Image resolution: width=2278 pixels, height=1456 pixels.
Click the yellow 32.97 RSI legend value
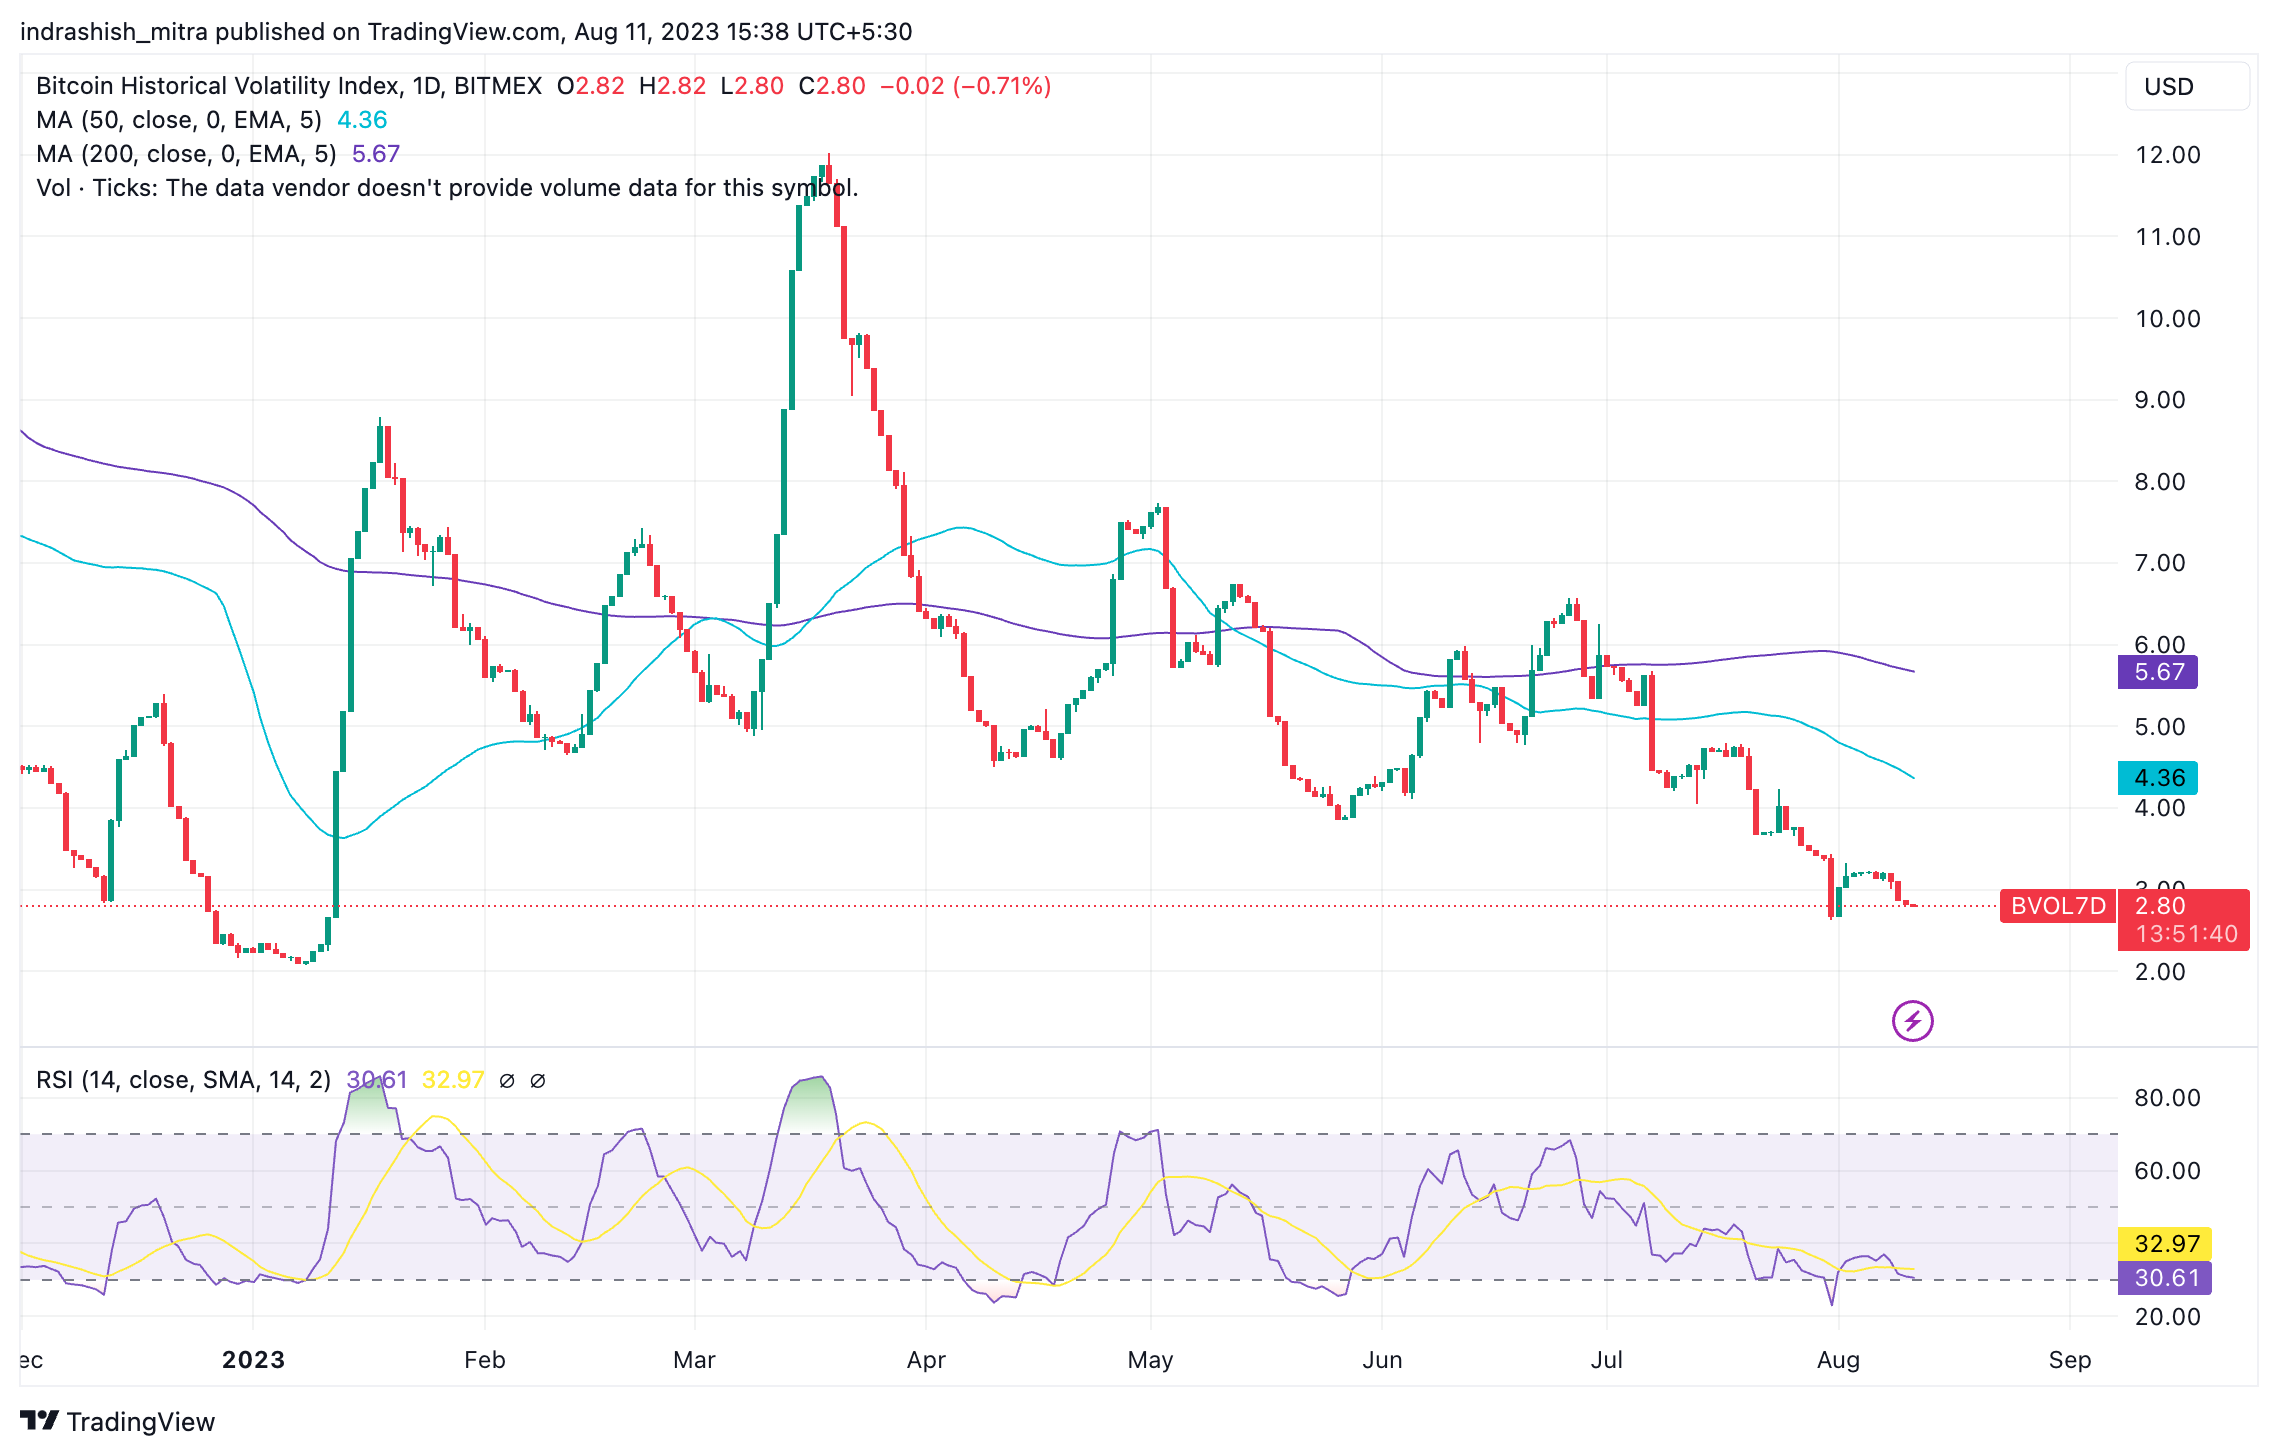[453, 1080]
